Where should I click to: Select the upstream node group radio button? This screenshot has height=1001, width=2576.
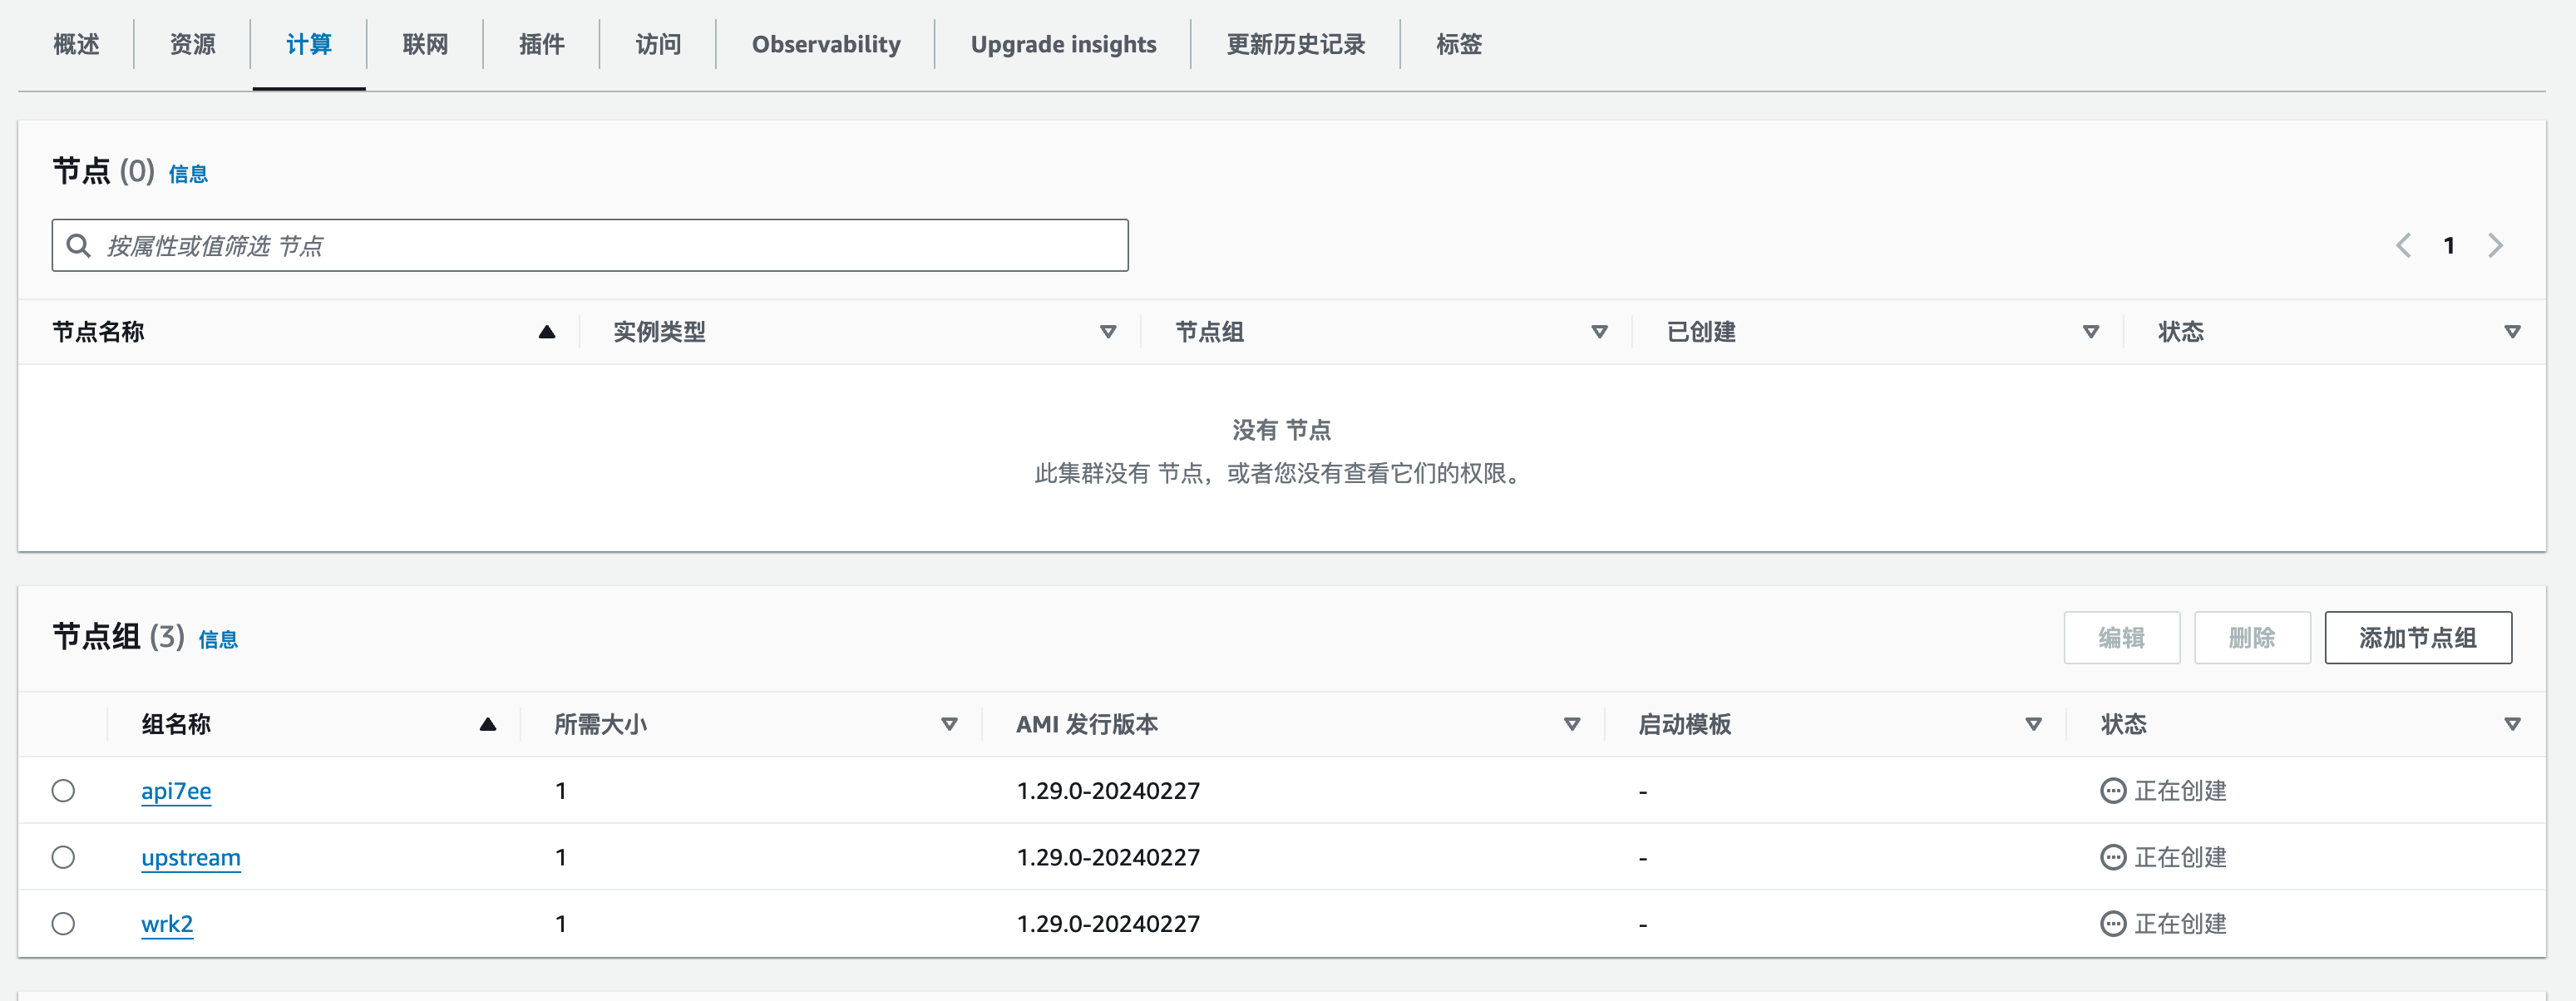click(x=63, y=857)
